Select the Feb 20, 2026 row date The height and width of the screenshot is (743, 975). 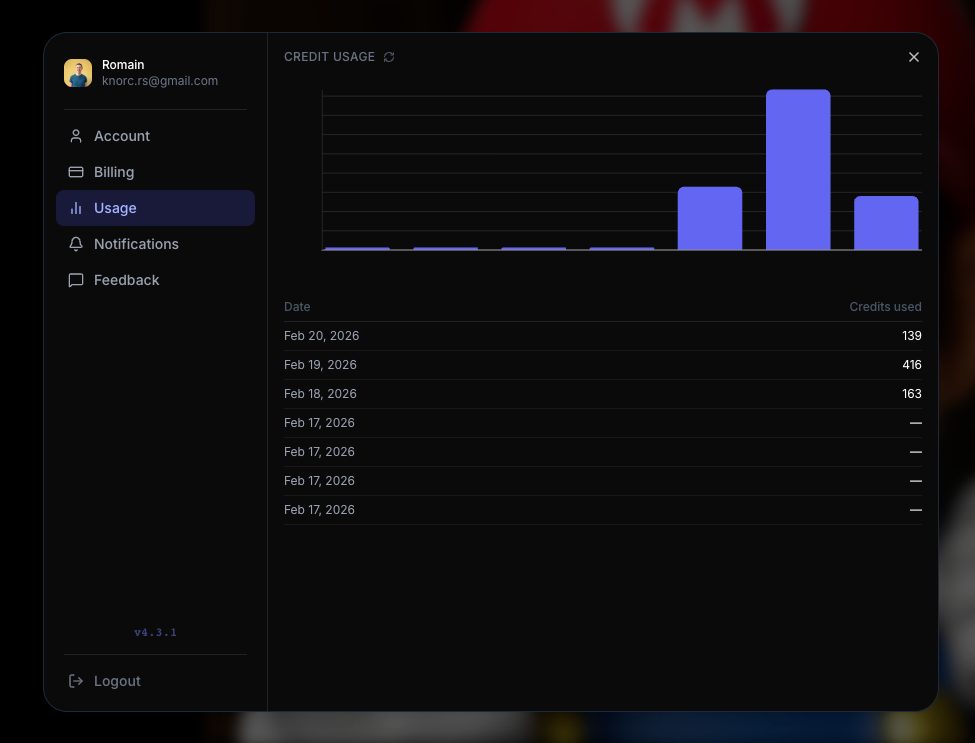(x=321, y=336)
